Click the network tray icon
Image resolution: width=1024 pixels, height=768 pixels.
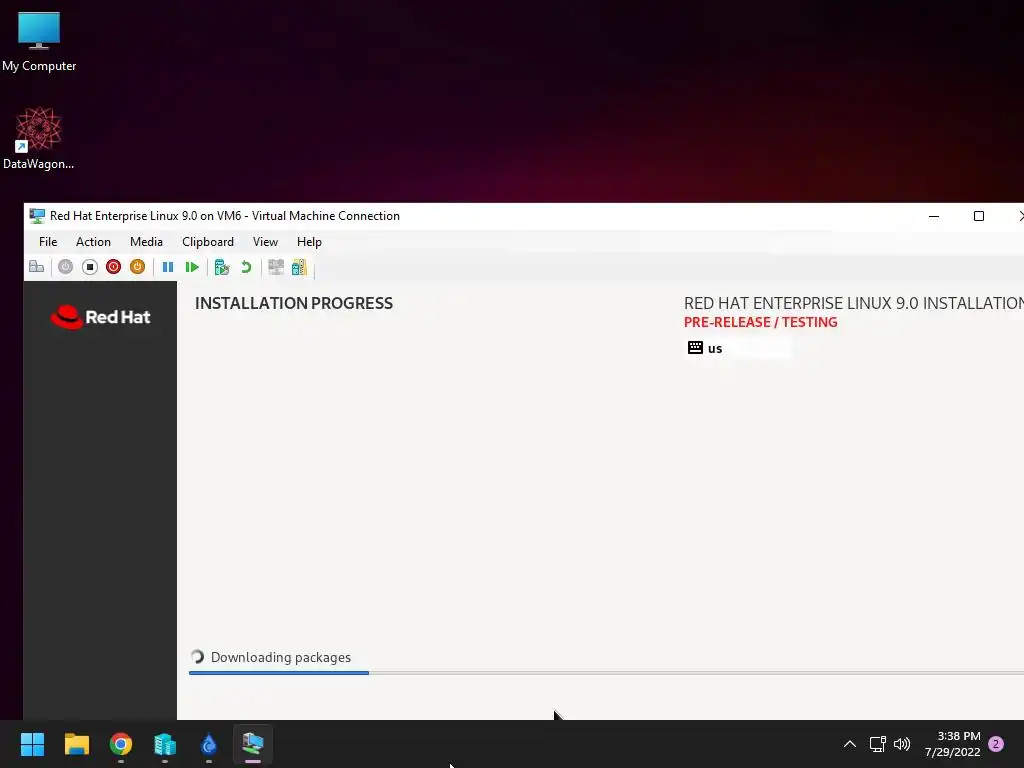(878, 744)
